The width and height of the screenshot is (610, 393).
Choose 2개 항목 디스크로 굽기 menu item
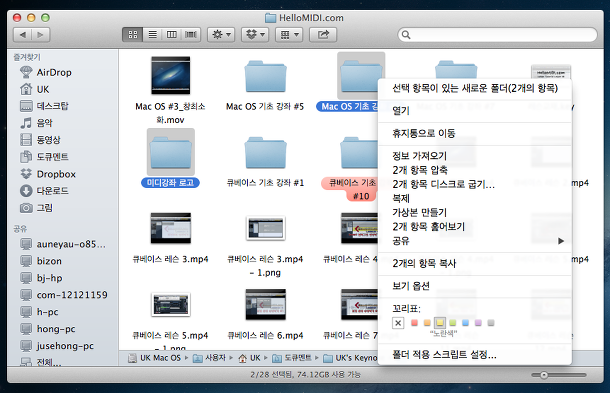coord(475,184)
